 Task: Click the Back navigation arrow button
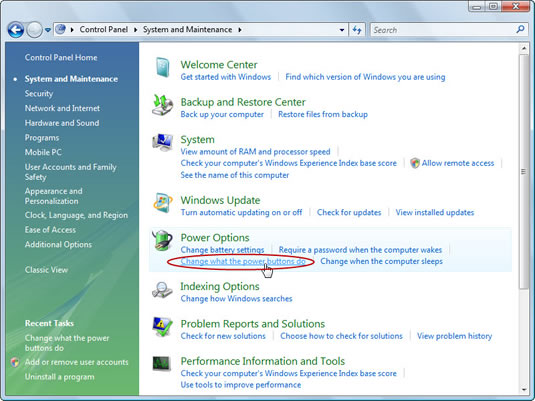(x=16, y=30)
